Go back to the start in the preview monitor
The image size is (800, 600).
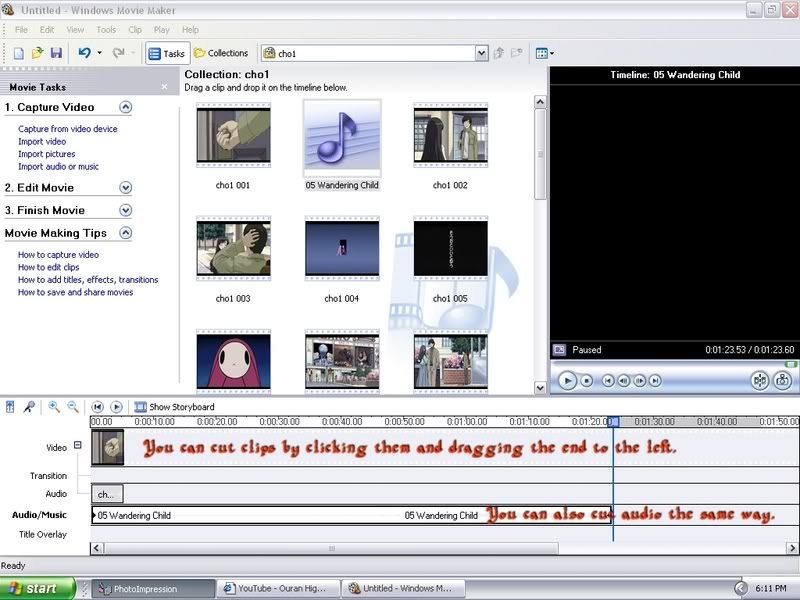coord(608,381)
